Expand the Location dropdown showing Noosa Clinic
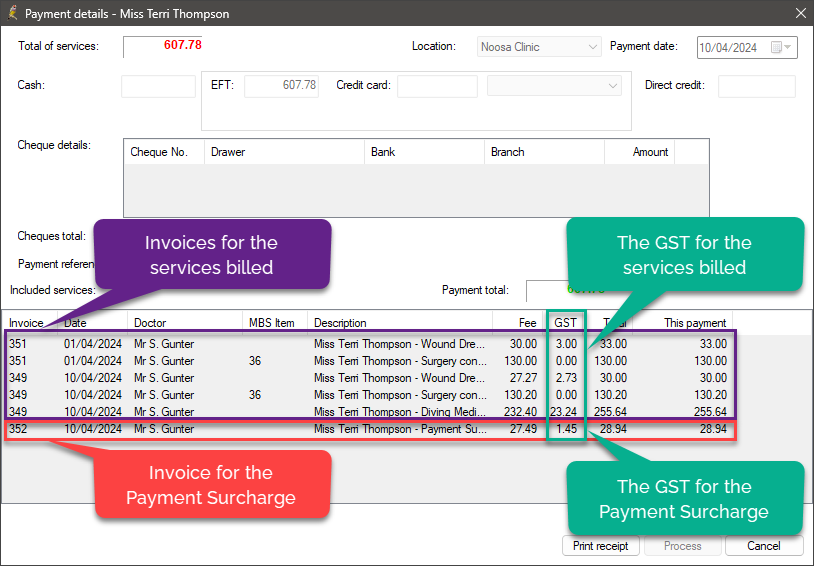Screen dimensions: 814x566 pyautogui.click(x=592, y=47)
